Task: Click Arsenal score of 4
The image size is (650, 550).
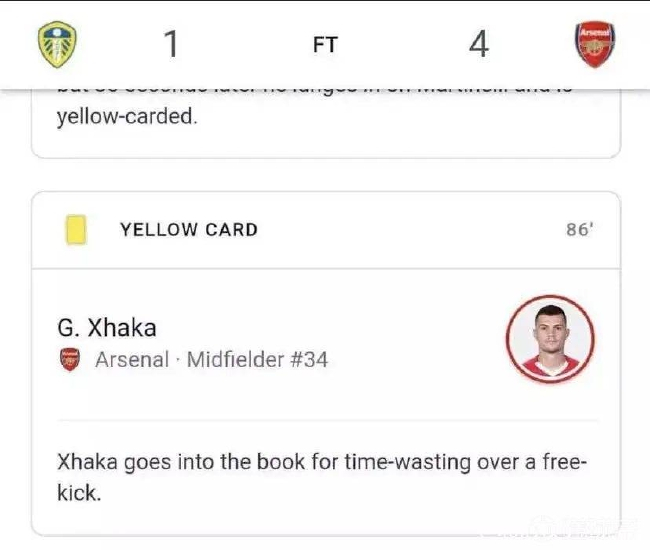Action: click(x=479, y=45)
